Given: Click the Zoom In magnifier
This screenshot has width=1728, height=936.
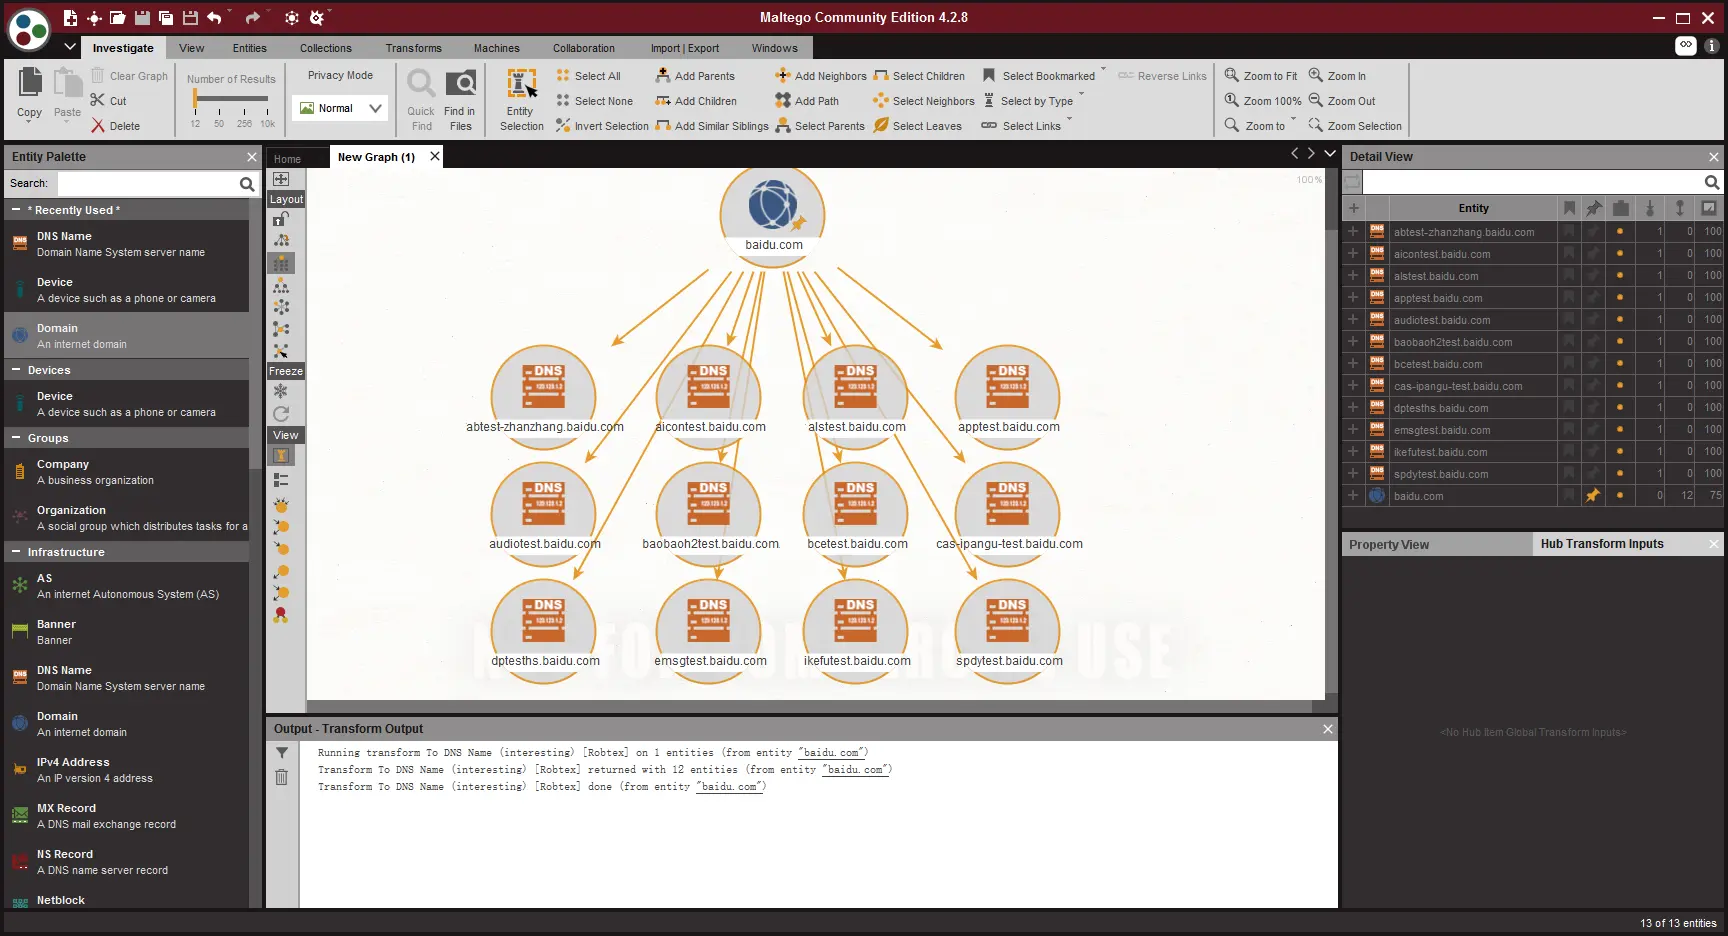Looking at the screenshot, I should click(x=1316, y=75).
